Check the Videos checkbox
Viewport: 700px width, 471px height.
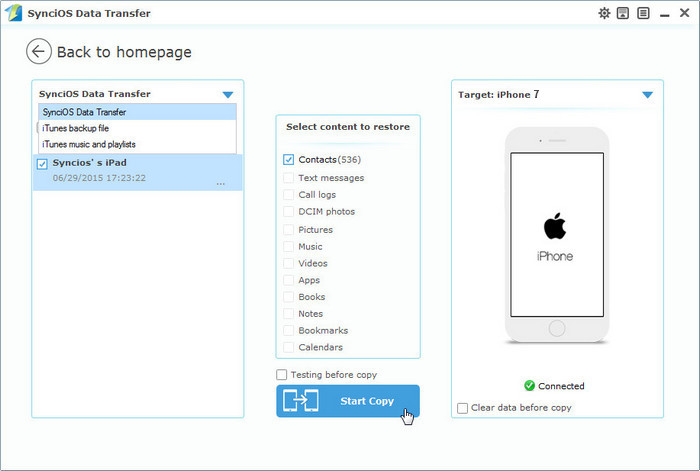tap(288, 263)
